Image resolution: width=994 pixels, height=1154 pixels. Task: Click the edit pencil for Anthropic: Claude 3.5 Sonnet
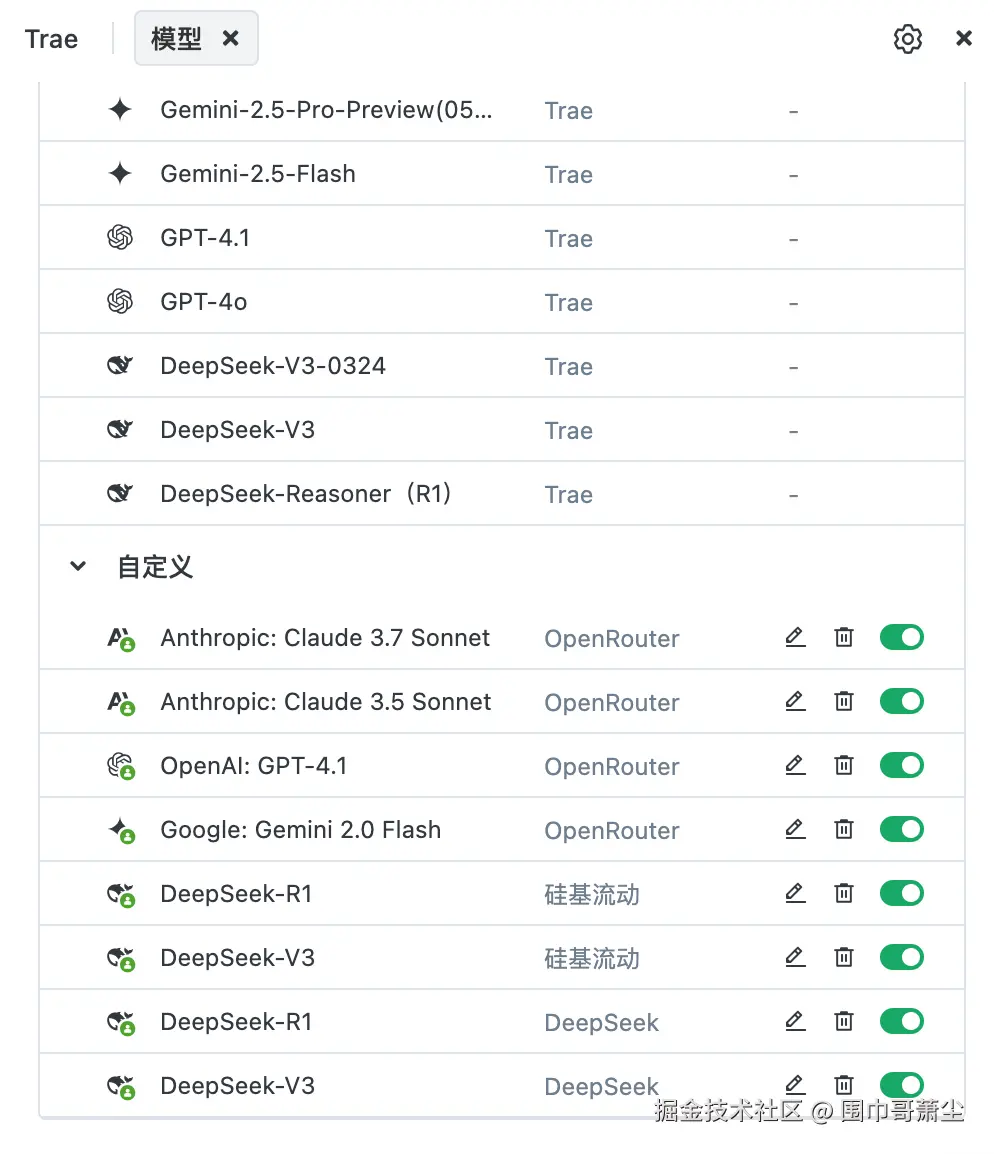pos(795,701)
